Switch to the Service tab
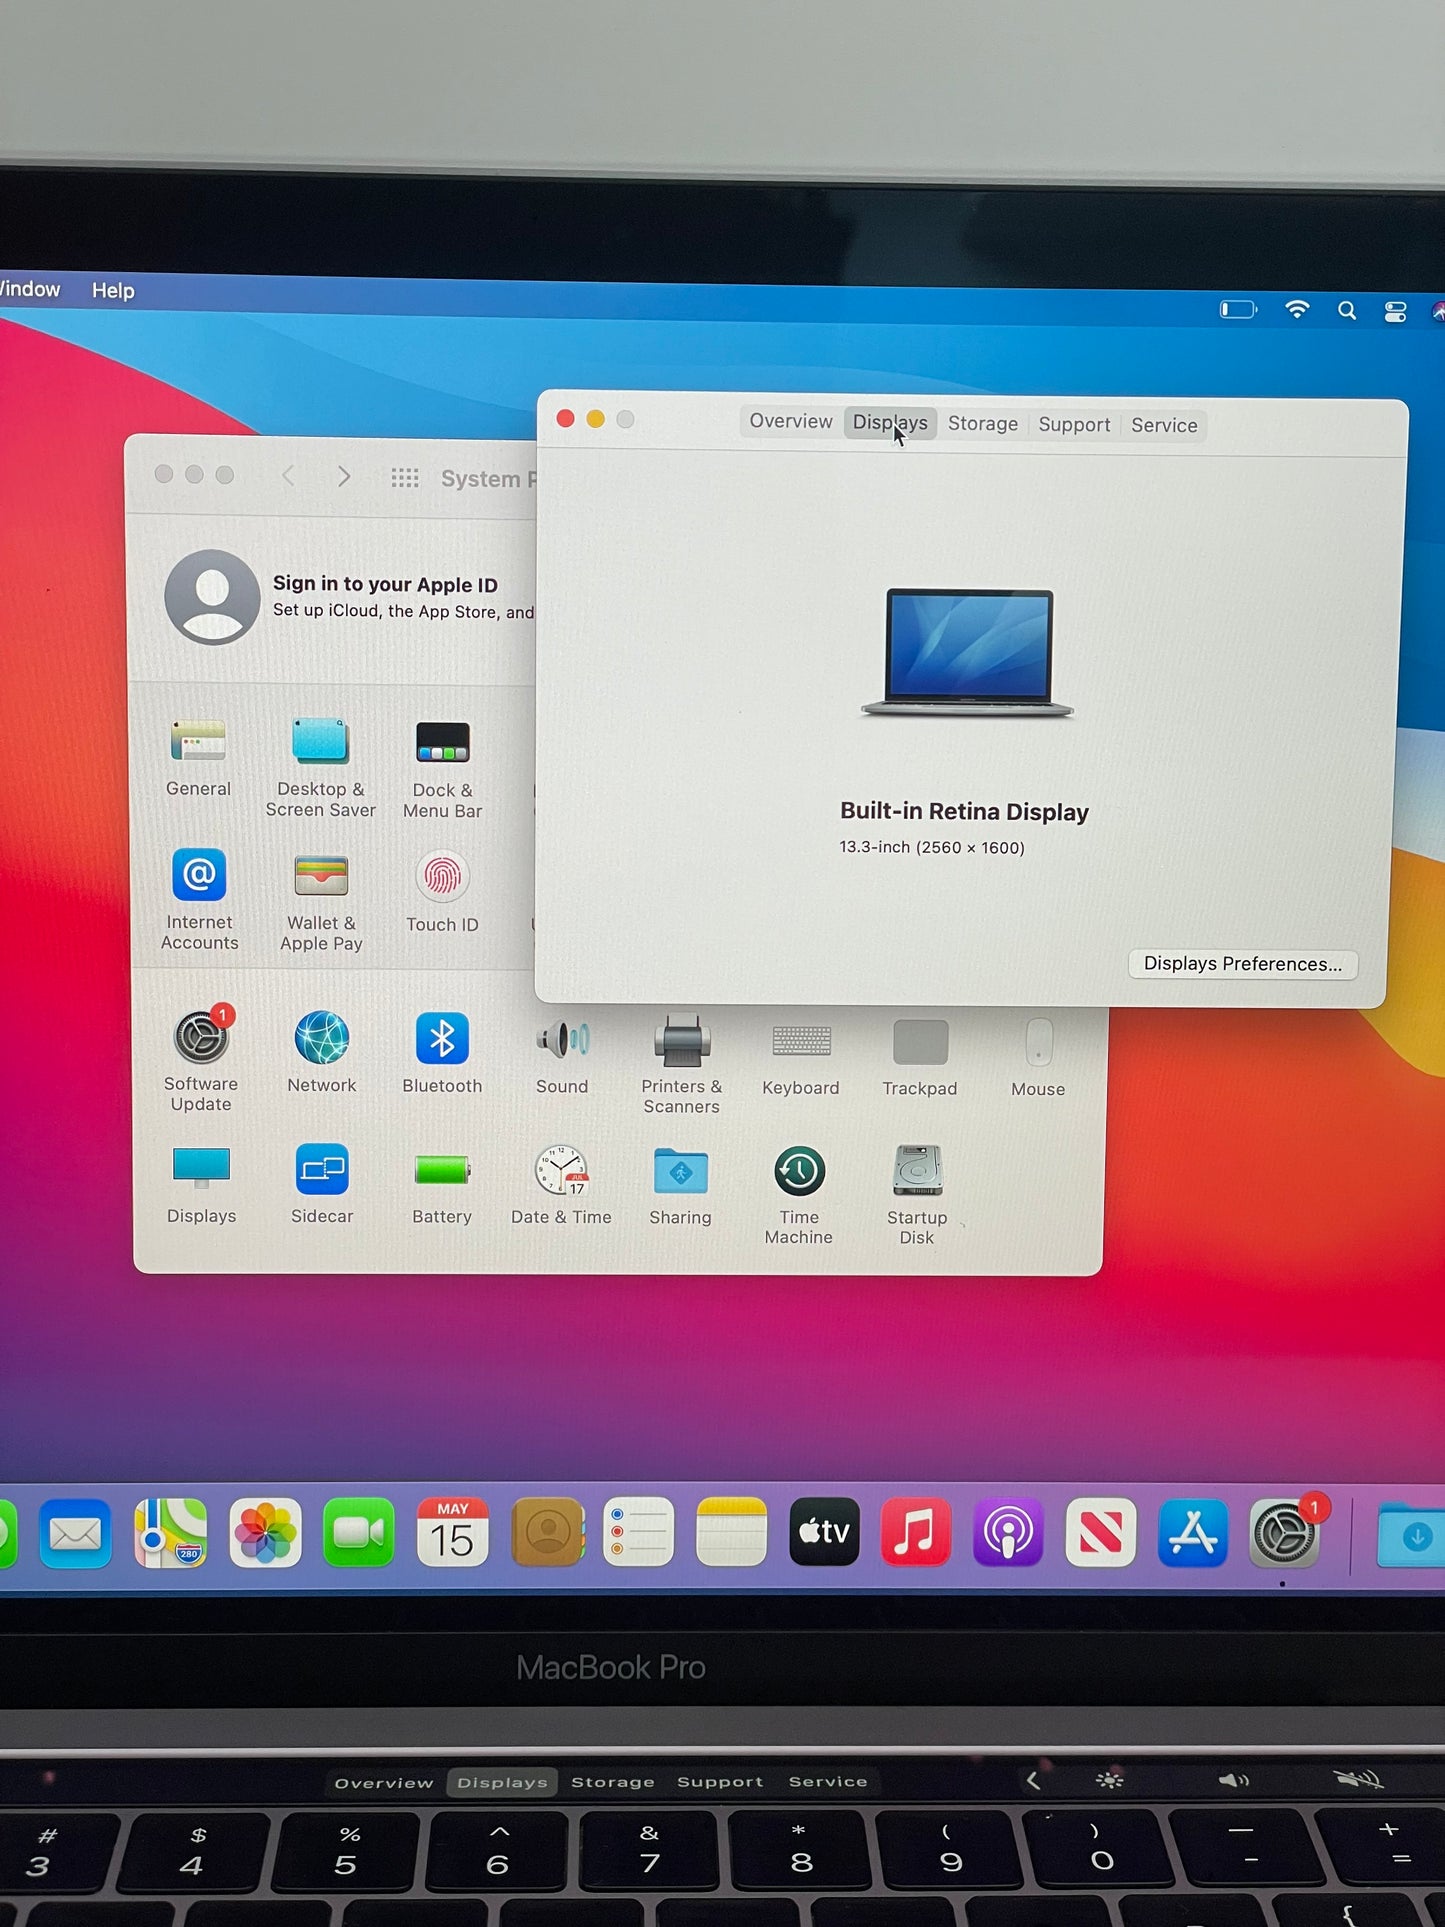The height and width of the screenshot is (1927, 1445). click(1164, 426)
